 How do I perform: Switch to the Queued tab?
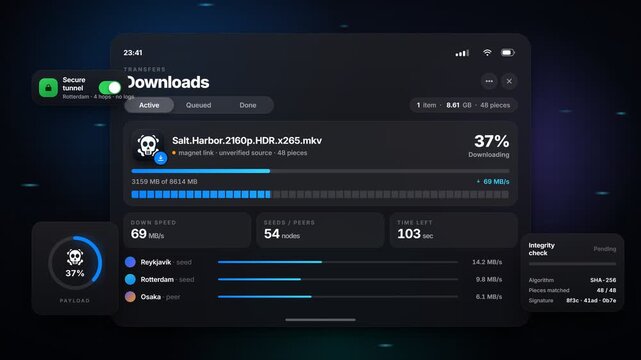pos(198,105)
